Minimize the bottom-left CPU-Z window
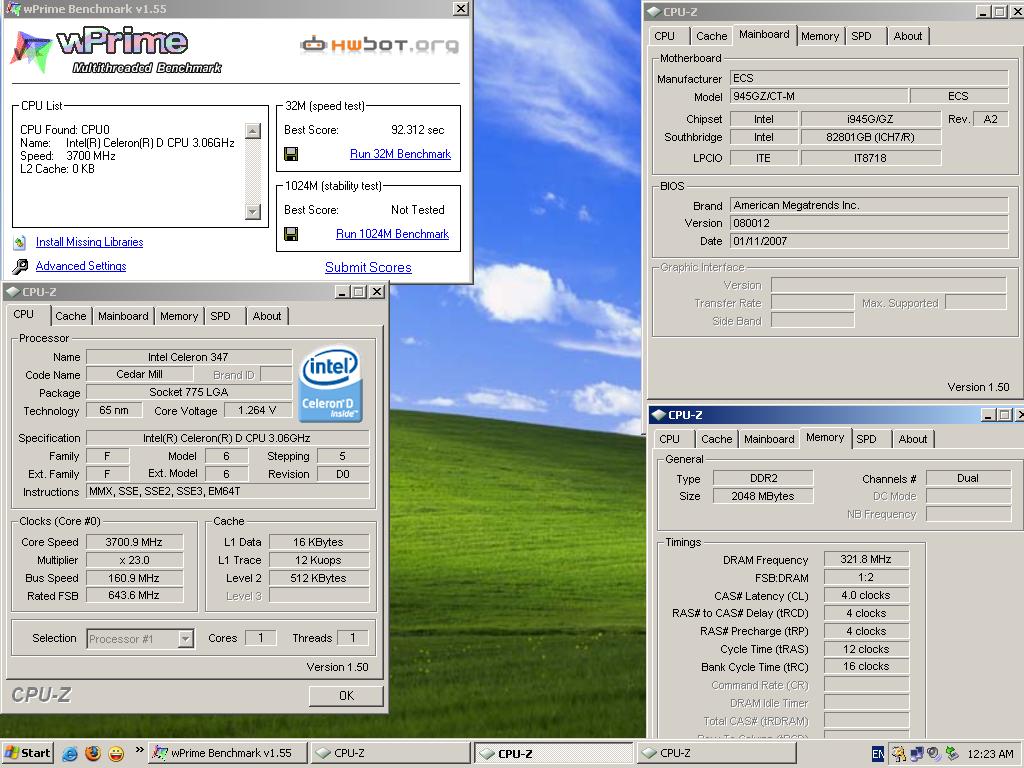 pos(342,292)
